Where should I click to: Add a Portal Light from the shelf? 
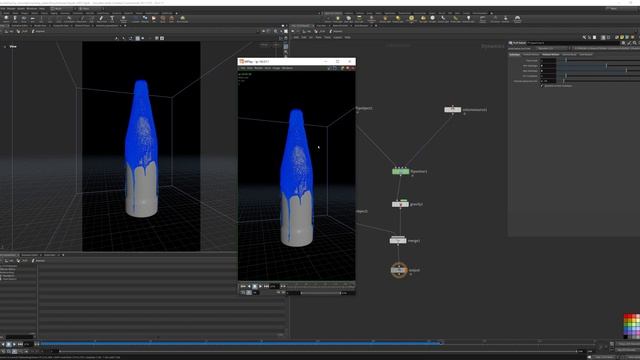[x=455, y=18]
